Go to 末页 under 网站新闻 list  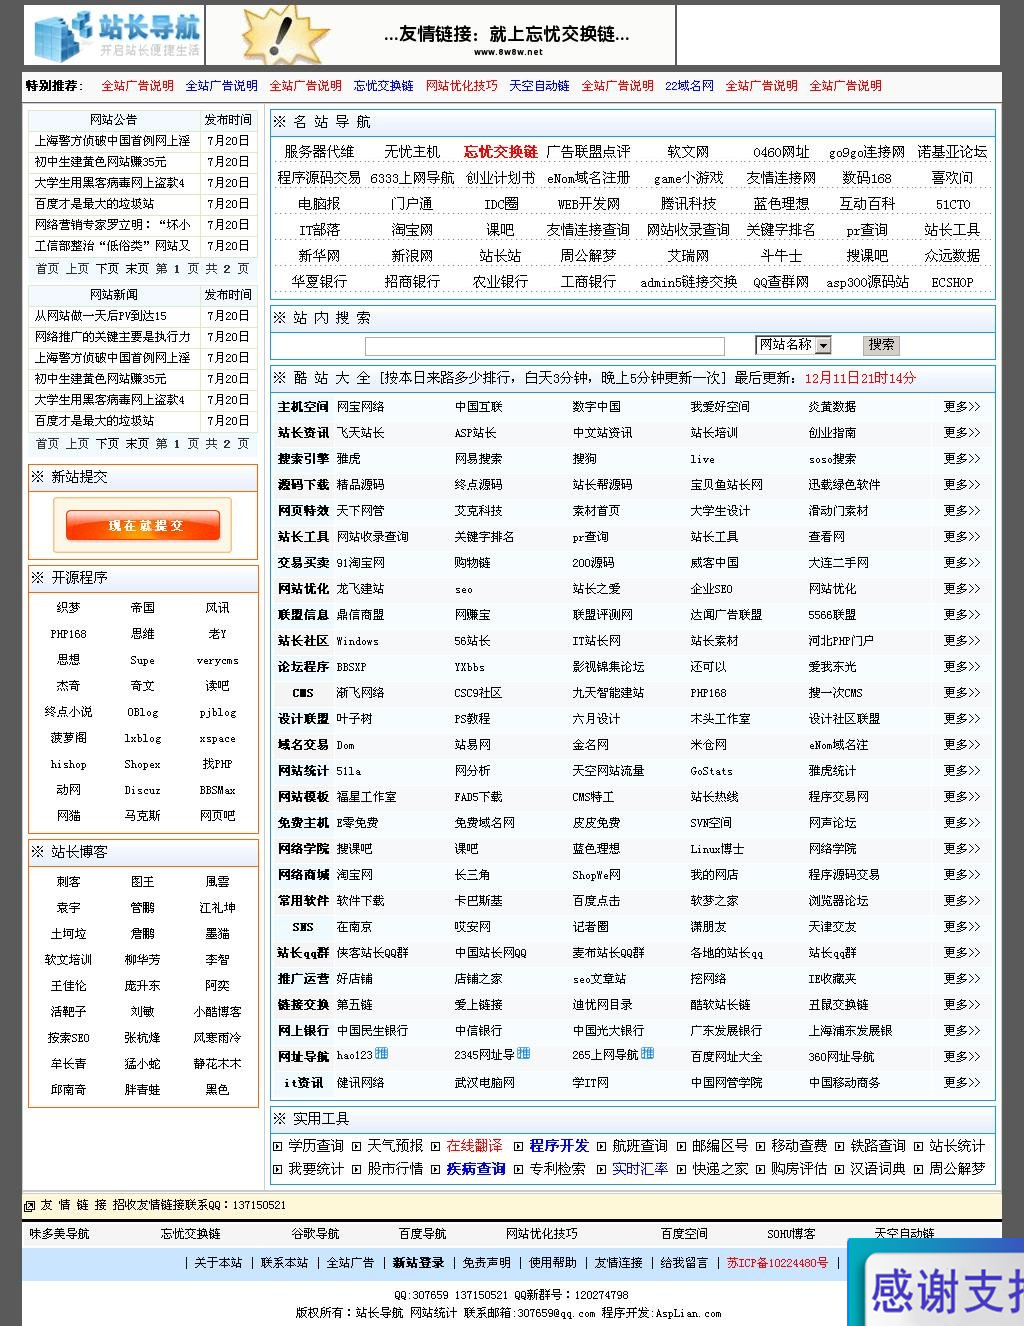pyautogui.click(x=138, y=444)
